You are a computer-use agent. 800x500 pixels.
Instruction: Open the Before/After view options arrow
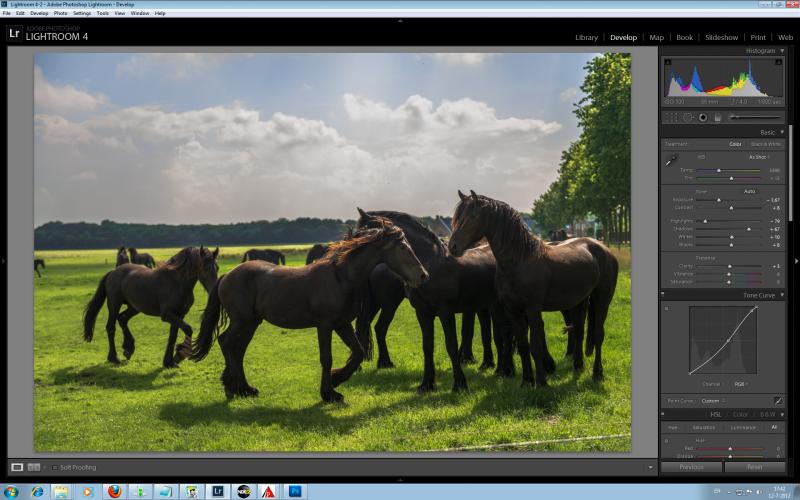tap(44, 467)
